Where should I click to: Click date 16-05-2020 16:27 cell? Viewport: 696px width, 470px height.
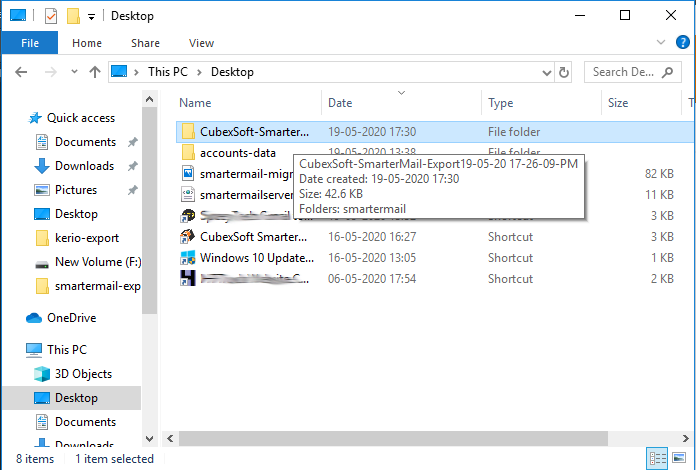tap(372, 237)
